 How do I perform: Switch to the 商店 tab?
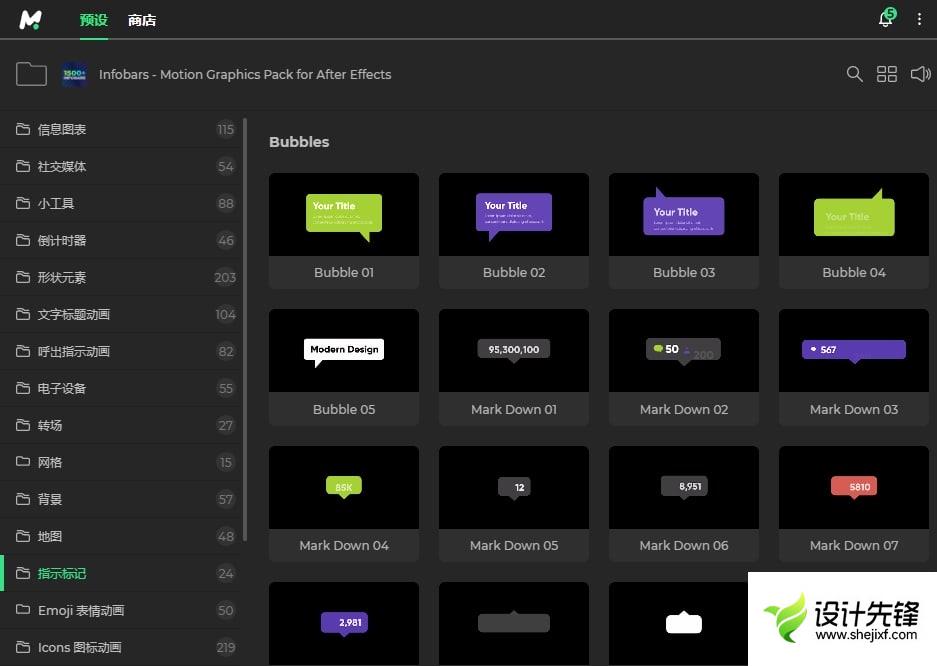pos(142,20)
